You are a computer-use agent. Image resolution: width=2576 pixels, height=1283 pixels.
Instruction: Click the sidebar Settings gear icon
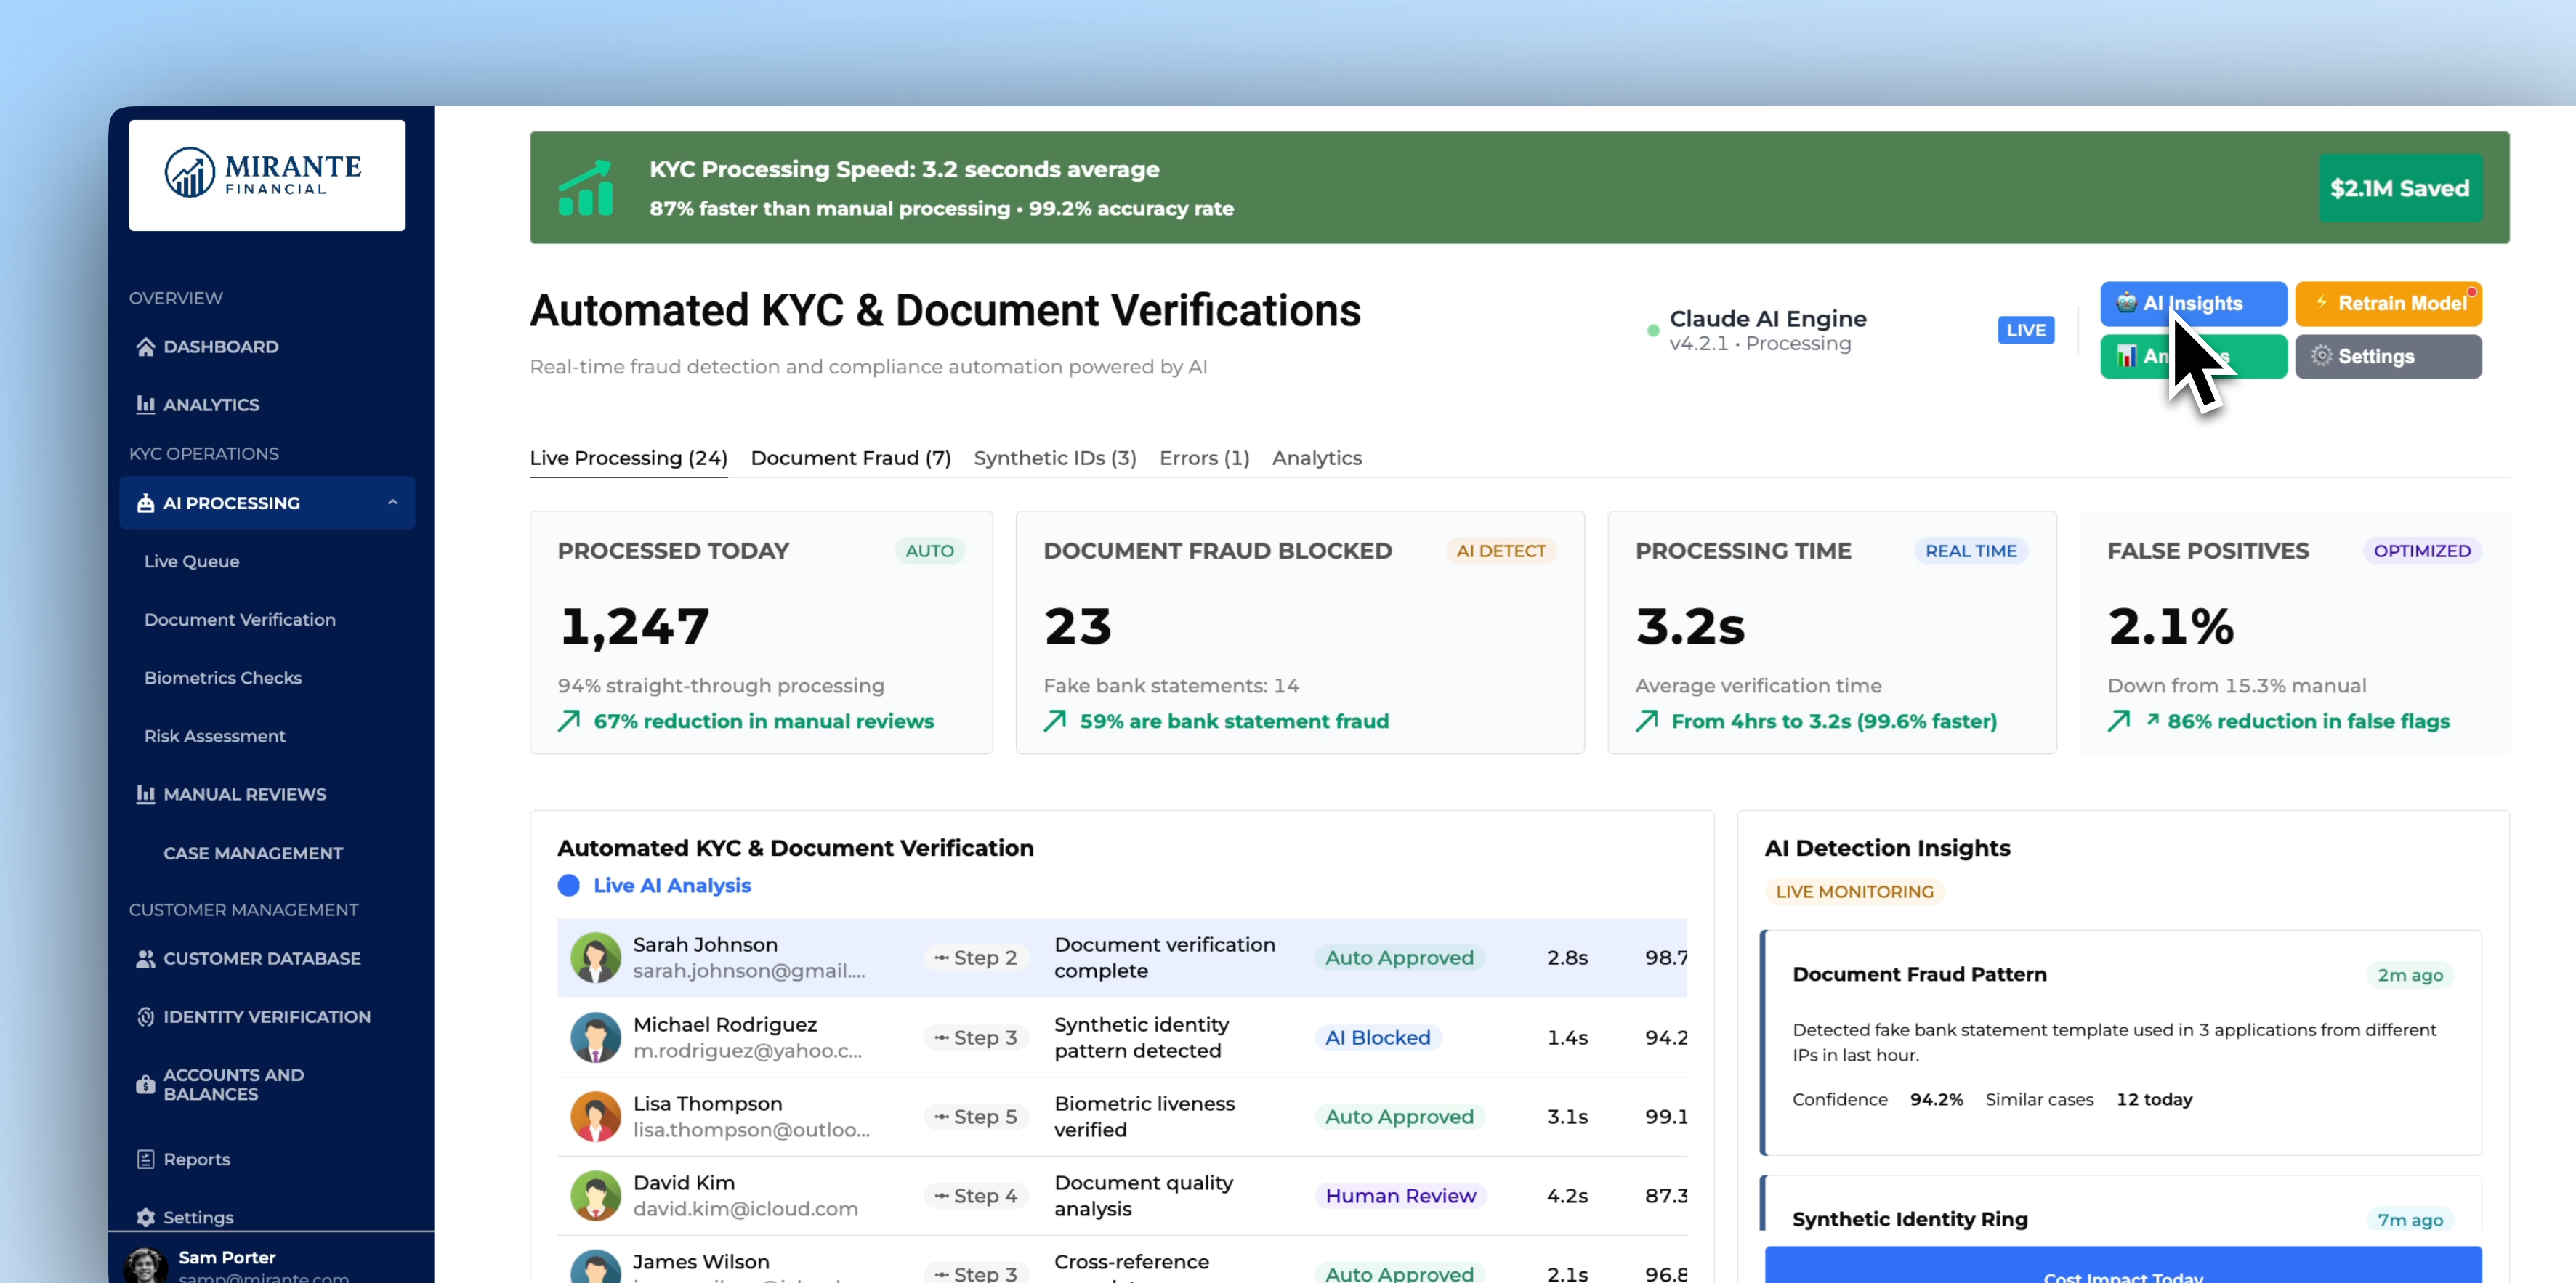[146, 1217]
